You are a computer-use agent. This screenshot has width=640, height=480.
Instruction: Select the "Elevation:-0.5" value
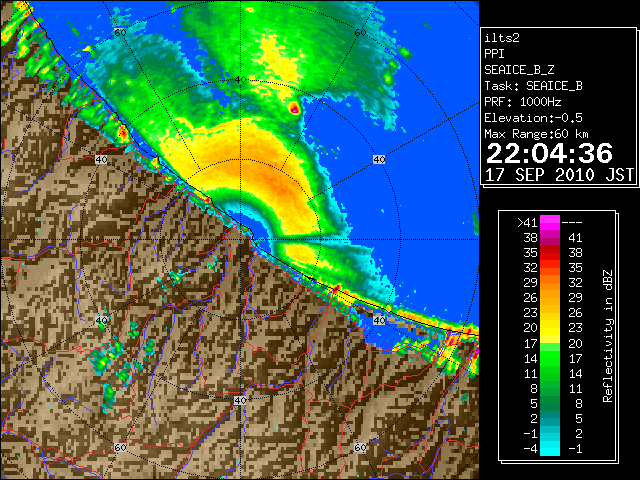pyautogui.click(x=533, y=118)
